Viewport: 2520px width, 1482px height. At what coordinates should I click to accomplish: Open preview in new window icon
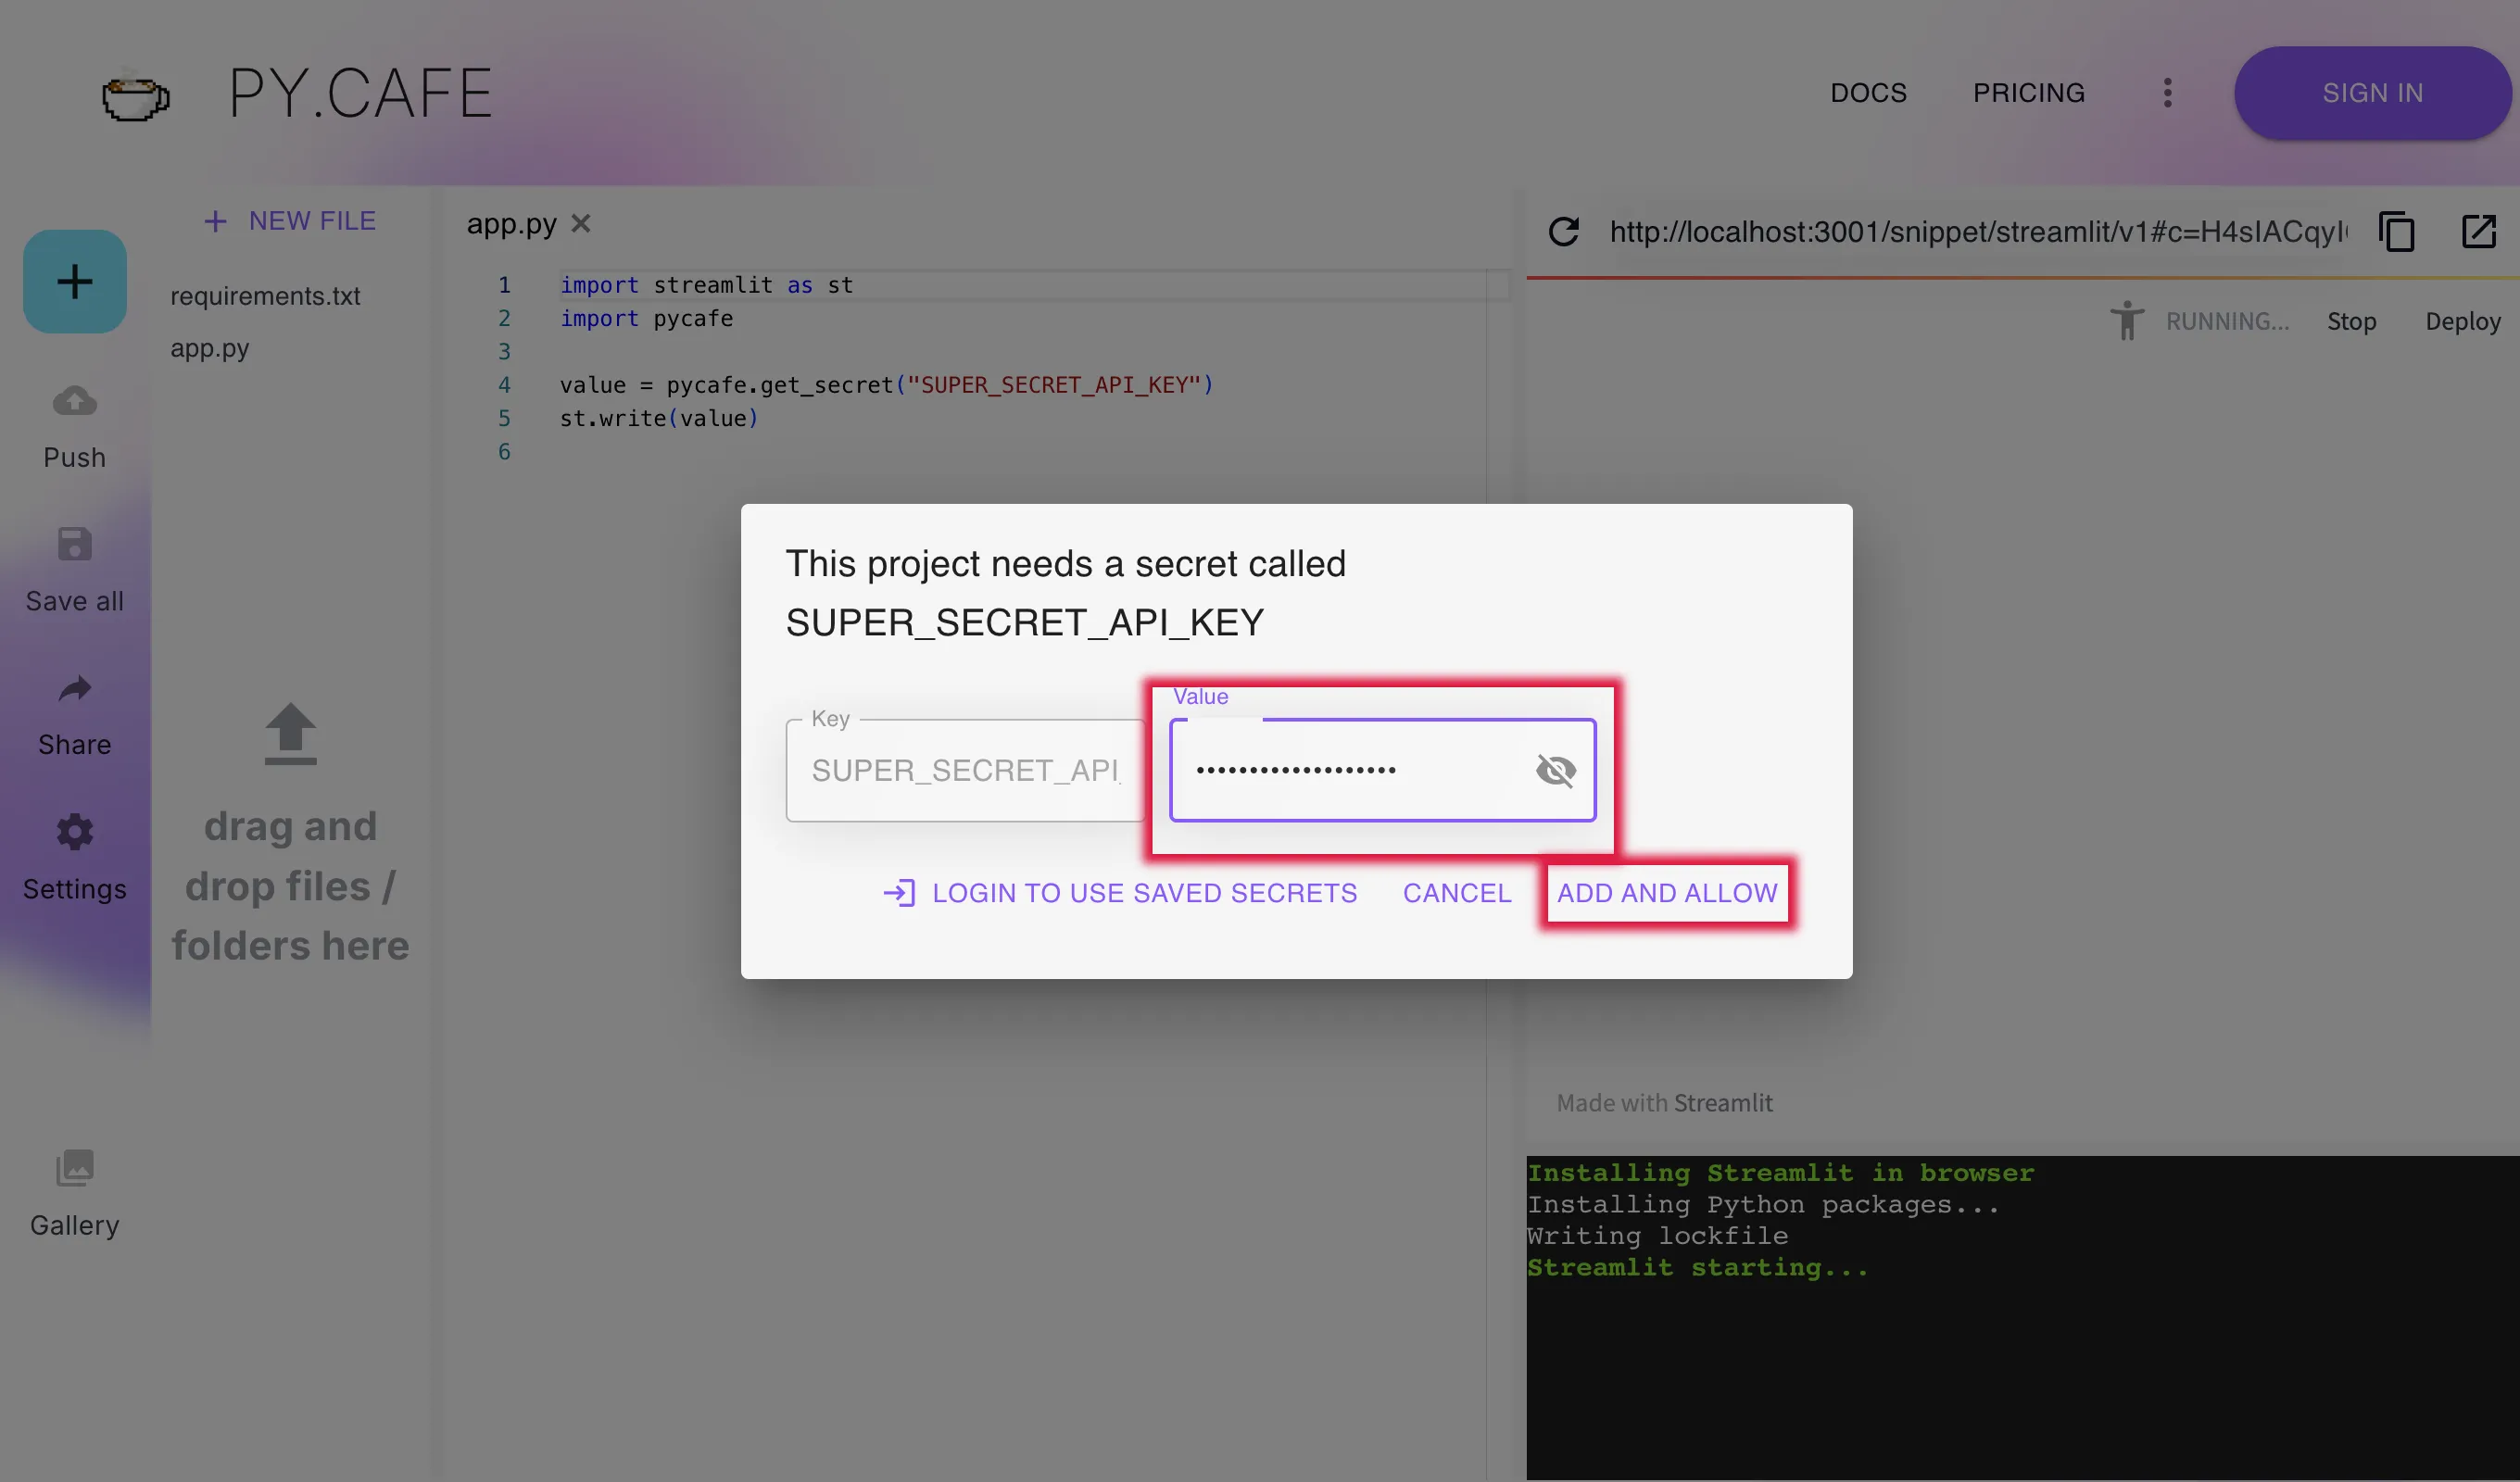point(2478,232)
